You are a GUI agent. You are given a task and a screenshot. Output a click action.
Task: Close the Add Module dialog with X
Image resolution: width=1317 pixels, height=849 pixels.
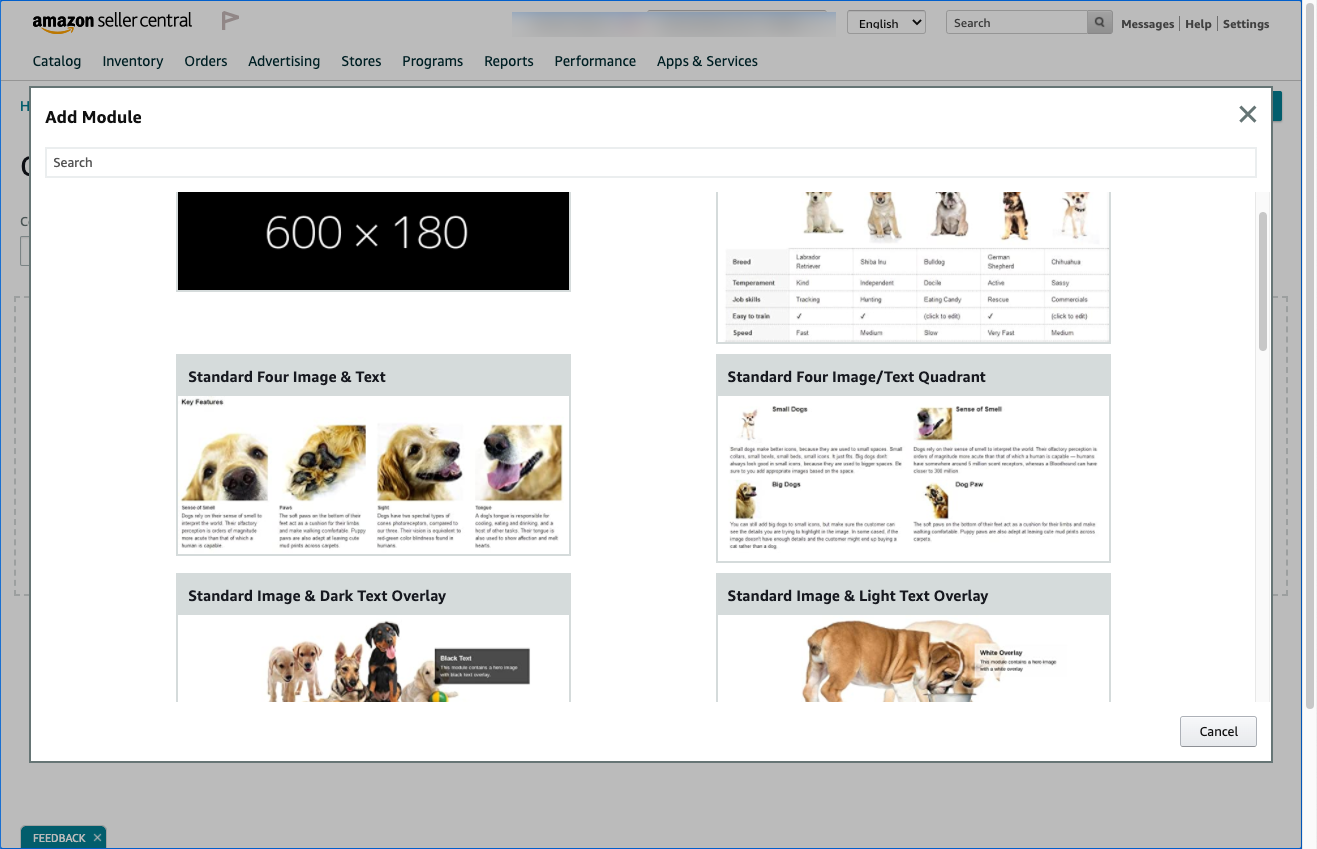point(1247,115)
